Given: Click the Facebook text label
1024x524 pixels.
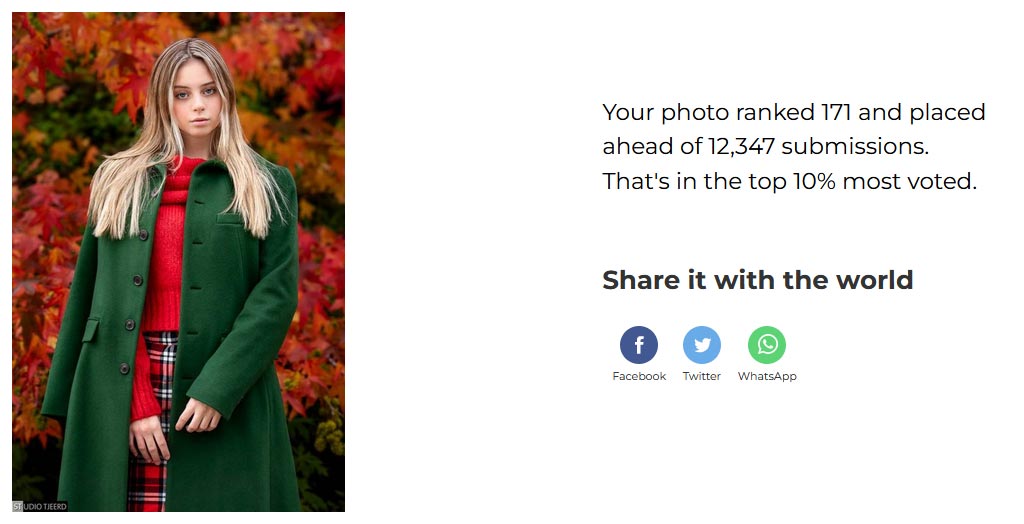Looking at the screenshot, I should coord(639,376).
